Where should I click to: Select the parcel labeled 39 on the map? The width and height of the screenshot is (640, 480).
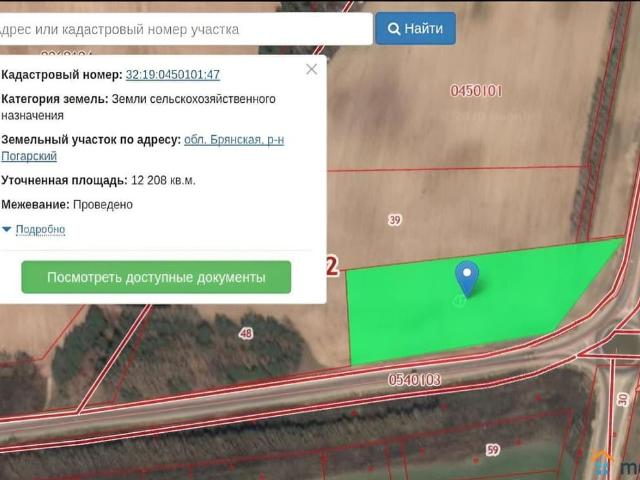tap(394, 220)
